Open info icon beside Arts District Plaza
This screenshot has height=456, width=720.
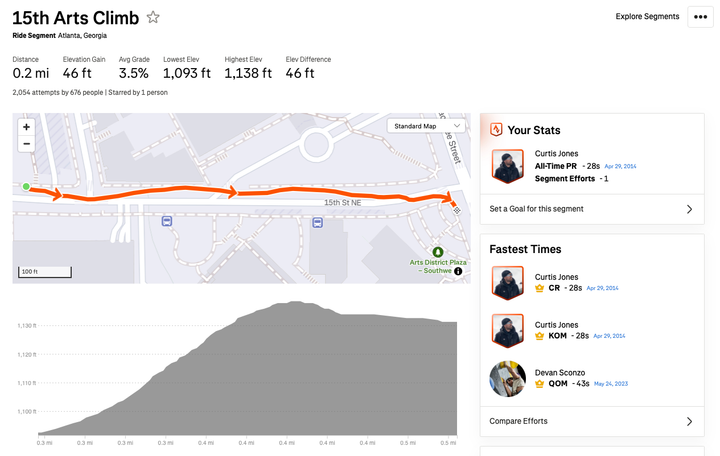coord(458,271)
